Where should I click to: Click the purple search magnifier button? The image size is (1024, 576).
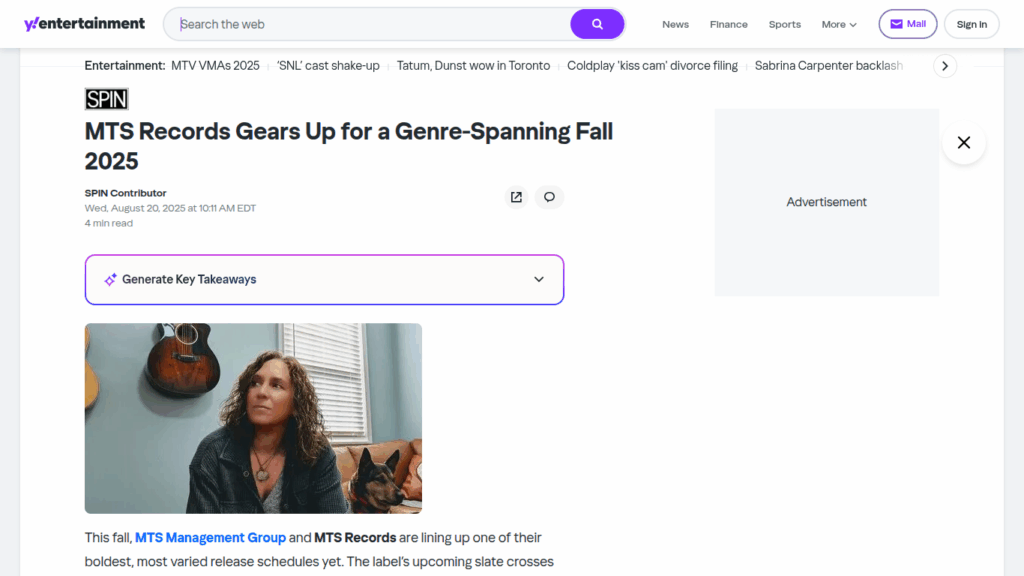click(x=597, y=24)
